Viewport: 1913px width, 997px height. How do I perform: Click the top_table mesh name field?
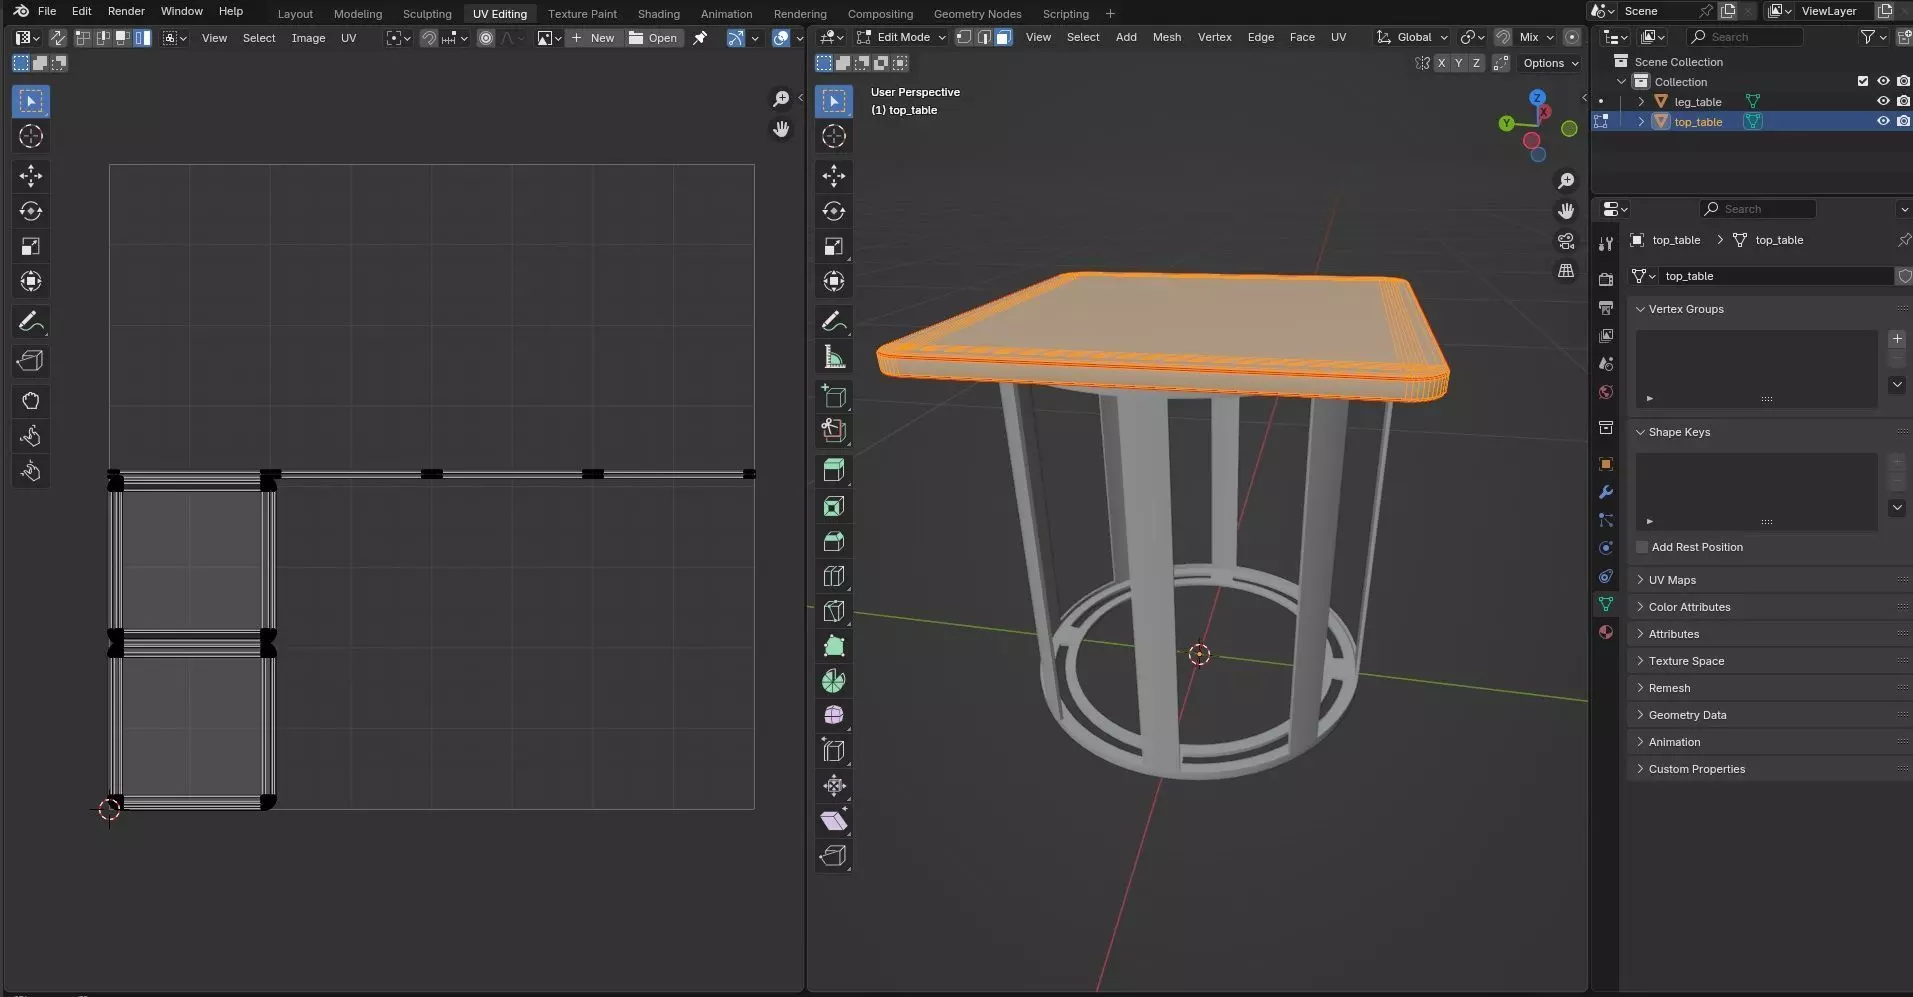tap(1778, 276)
